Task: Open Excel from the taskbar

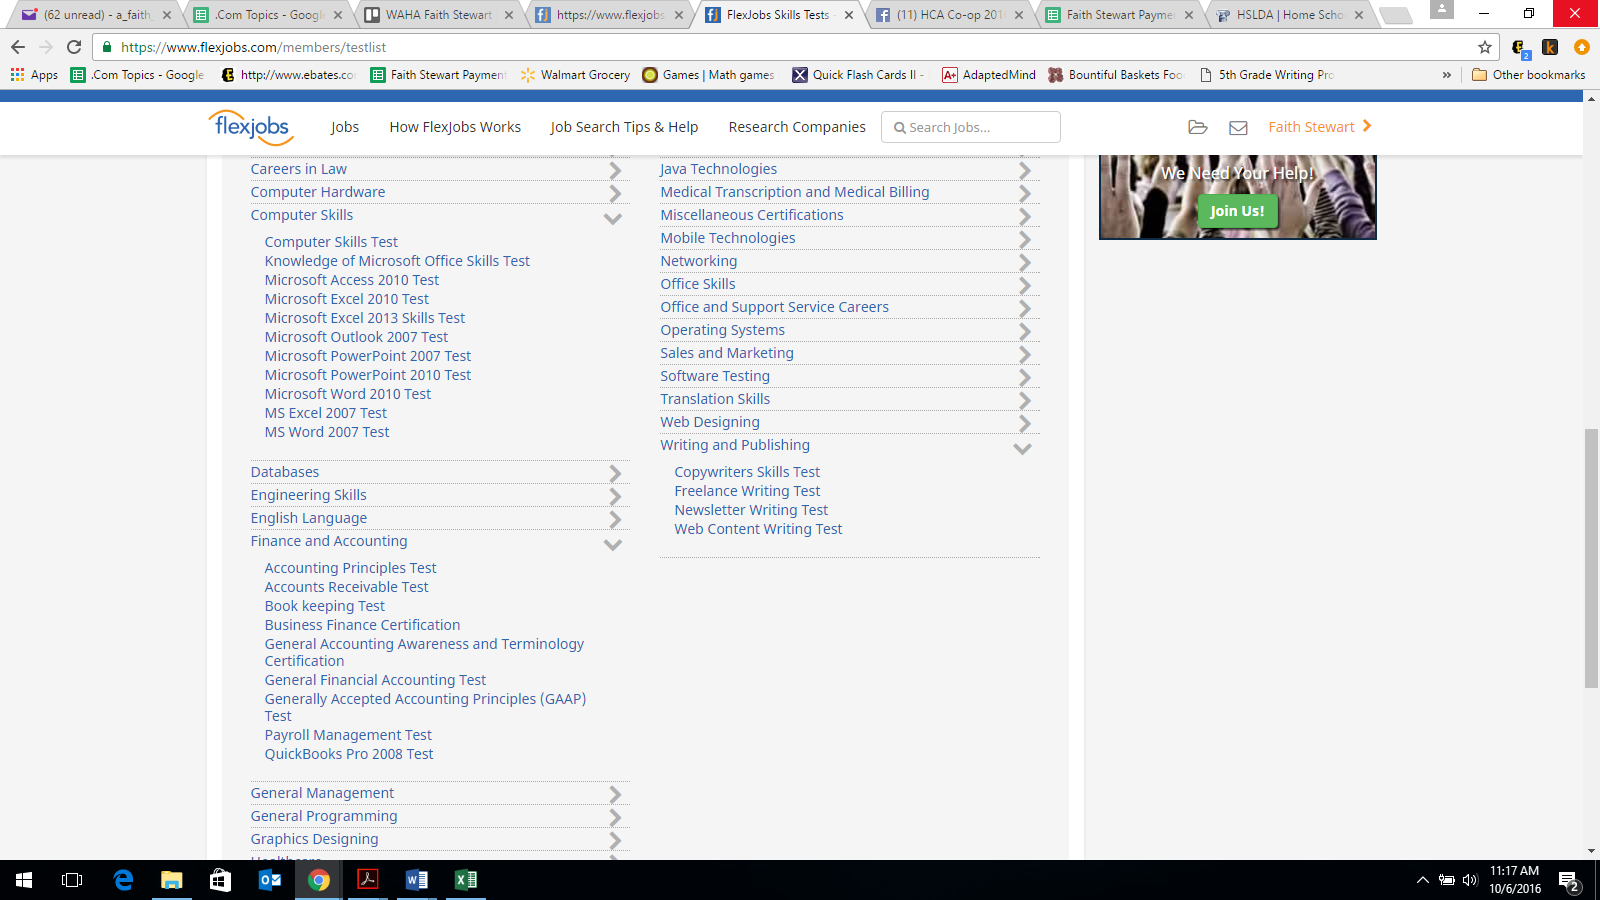Action: (466, 880)
